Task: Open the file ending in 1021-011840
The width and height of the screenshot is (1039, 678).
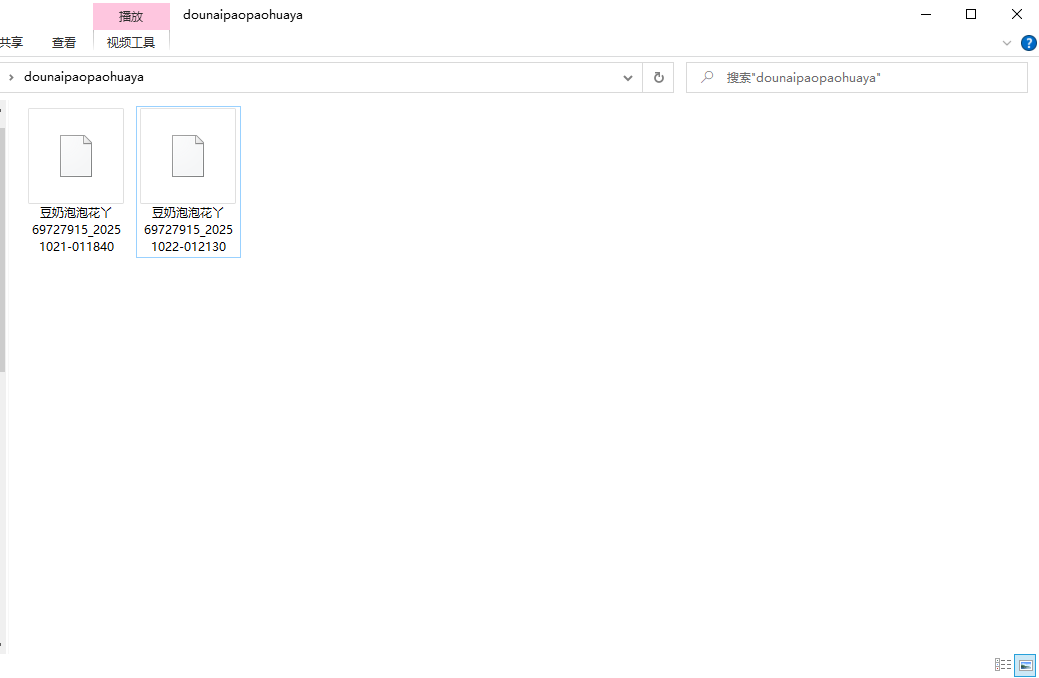Action: [76, 156]
